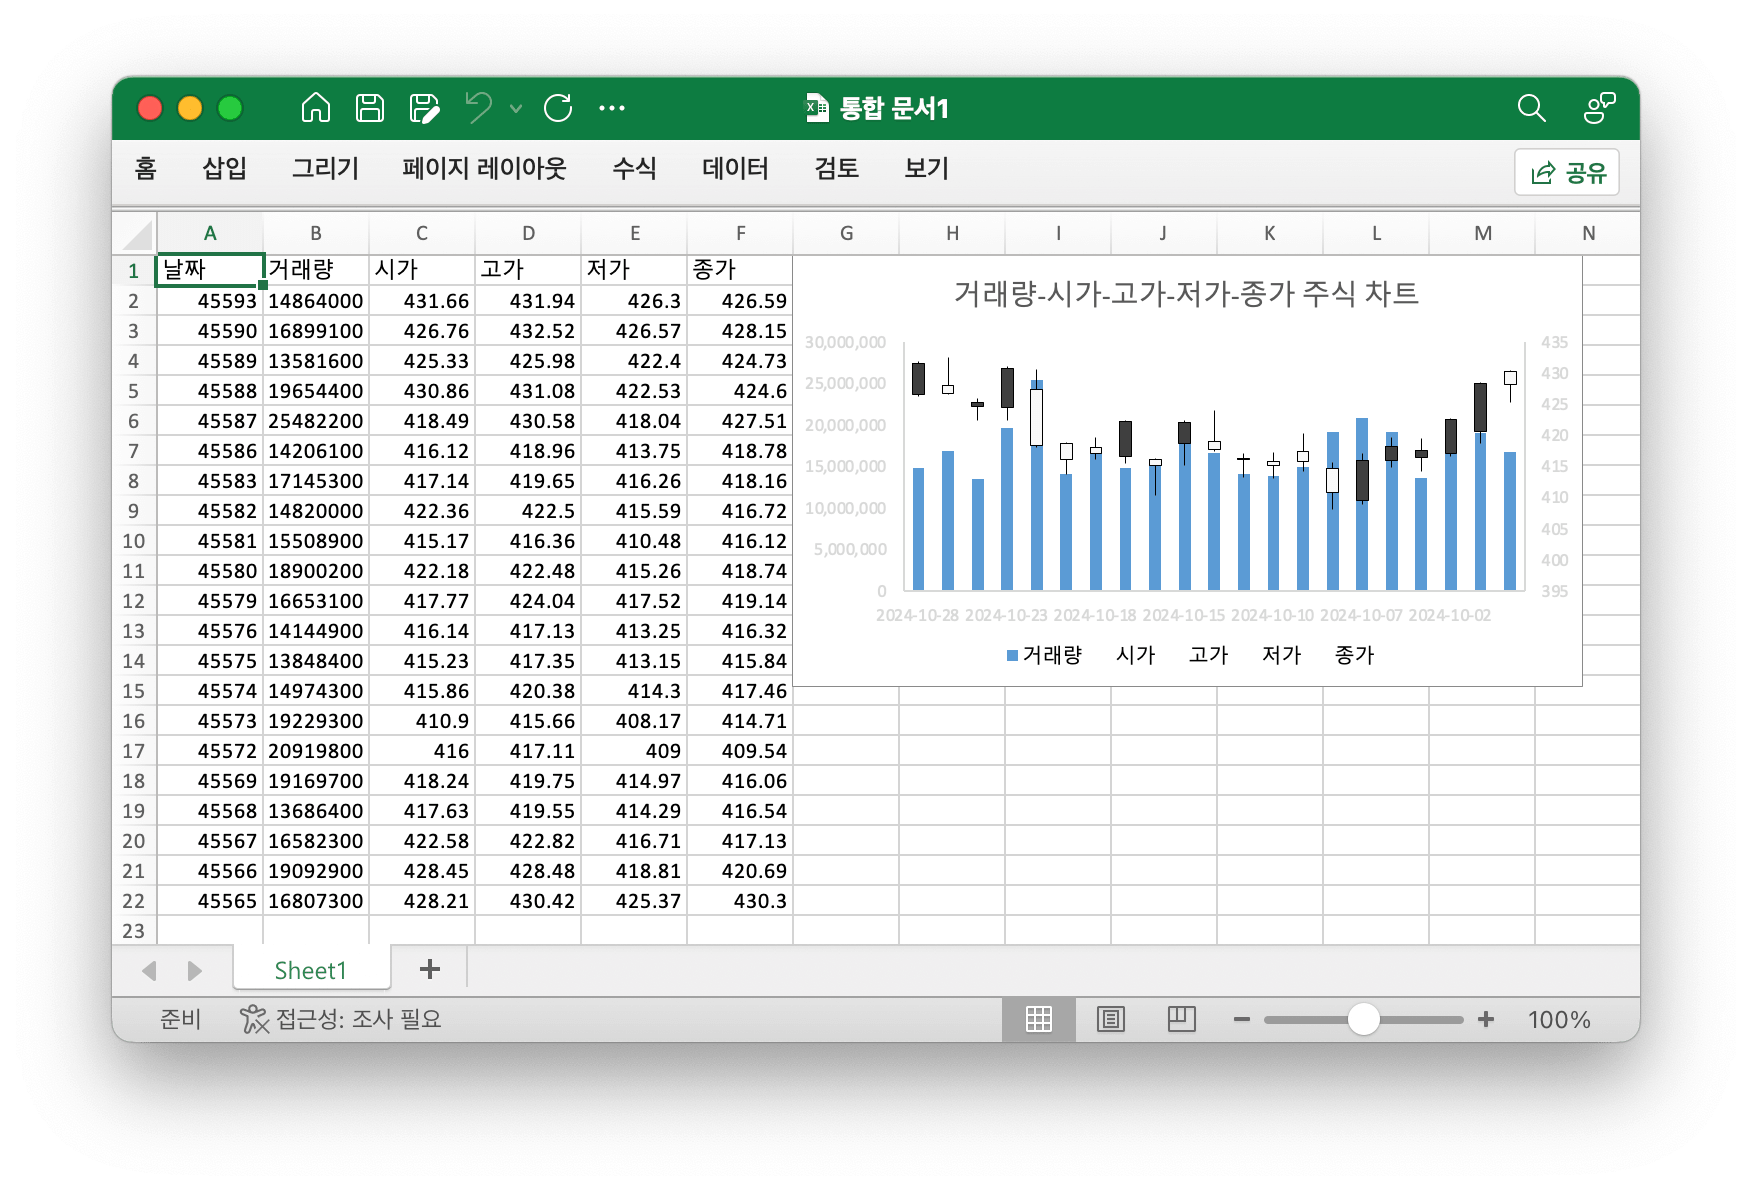Click the Save As pencil-disk icon
The height and width of the screenshot is (1190, 1752).
tap(424, 108)
